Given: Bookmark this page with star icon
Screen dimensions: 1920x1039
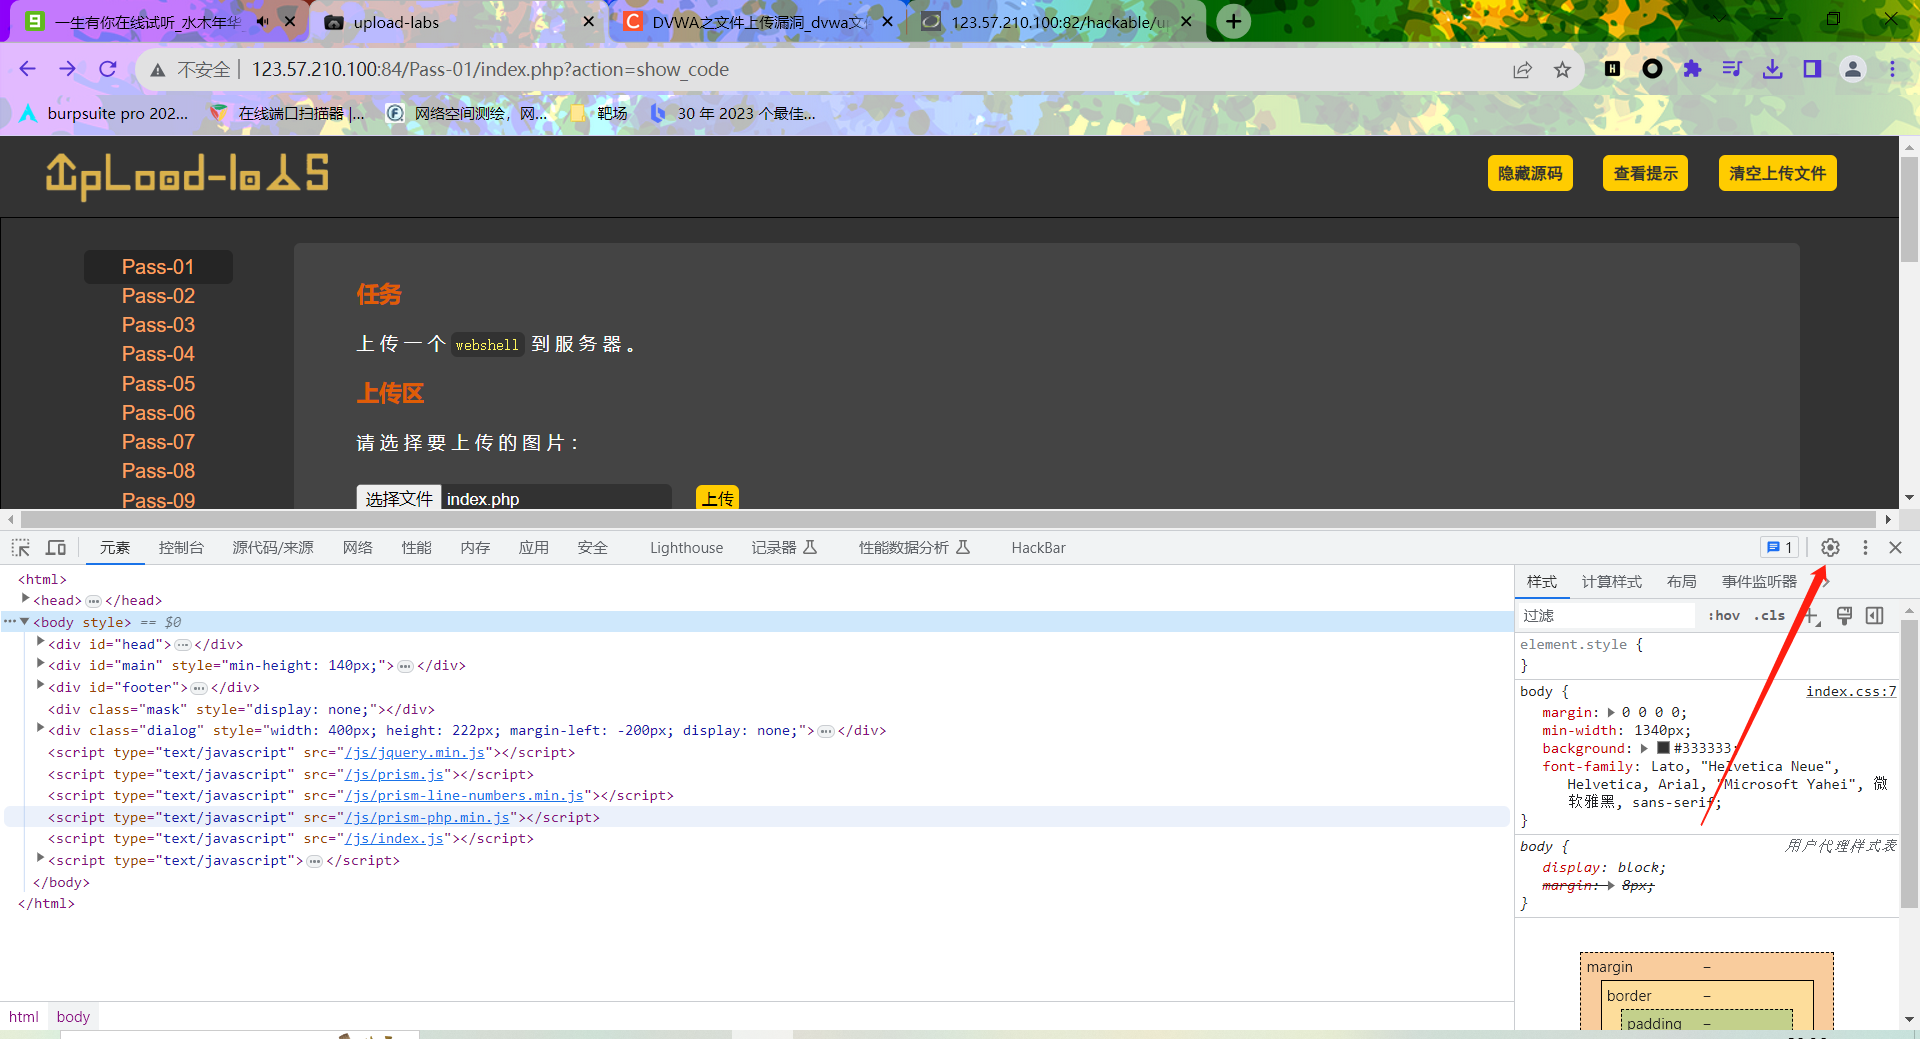Looking at the screenshot, I should pyautogui.click(x=1562, y=69).
